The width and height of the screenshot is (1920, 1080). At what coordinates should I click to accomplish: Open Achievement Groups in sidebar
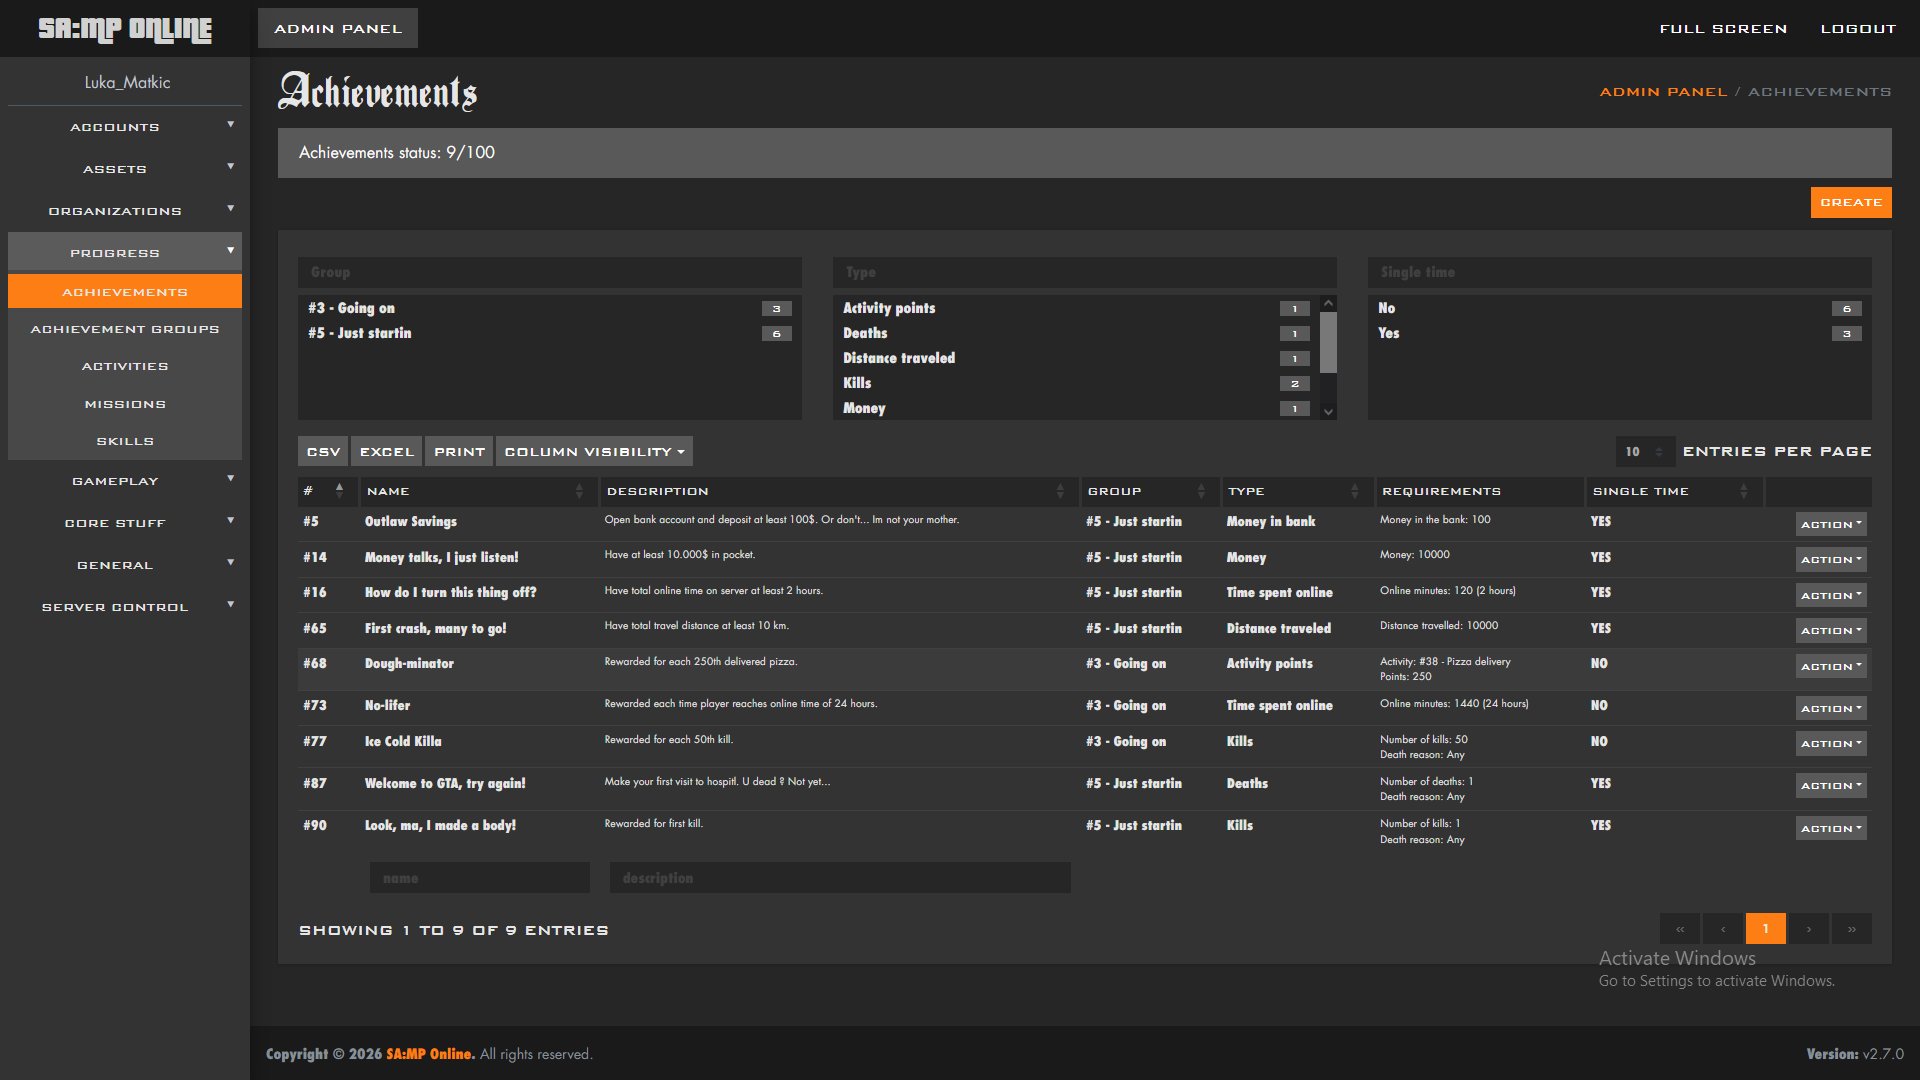click(x=124, y=329)
